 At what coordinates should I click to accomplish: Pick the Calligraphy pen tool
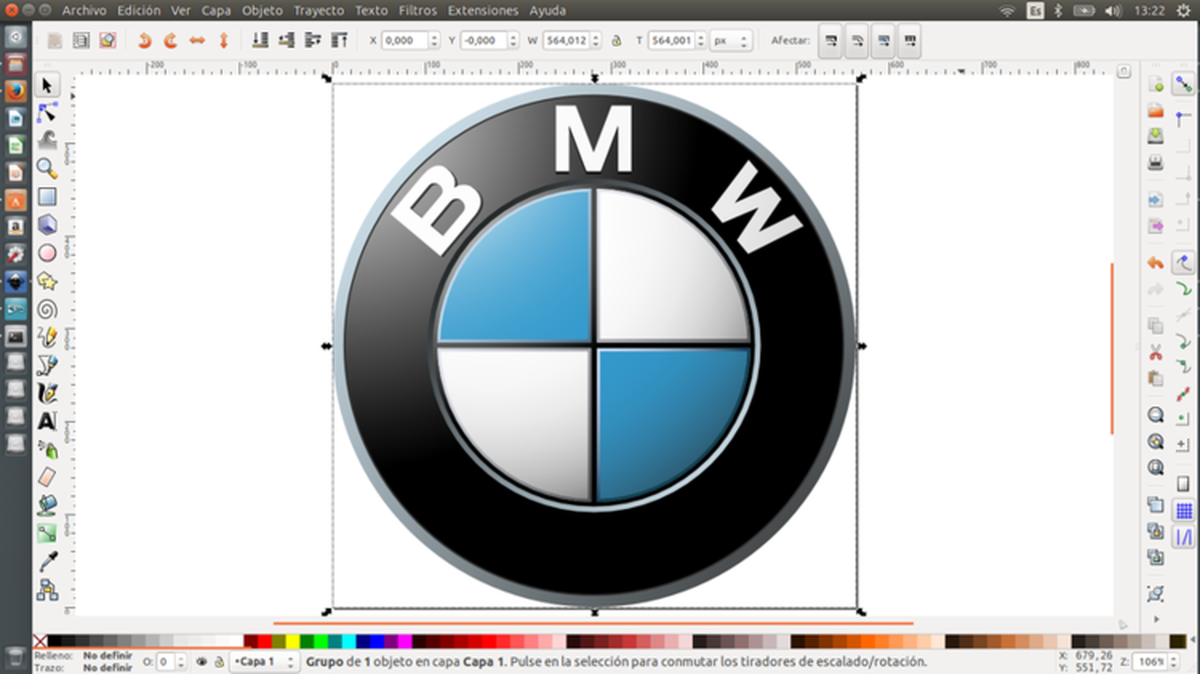[x=47, y=393]
